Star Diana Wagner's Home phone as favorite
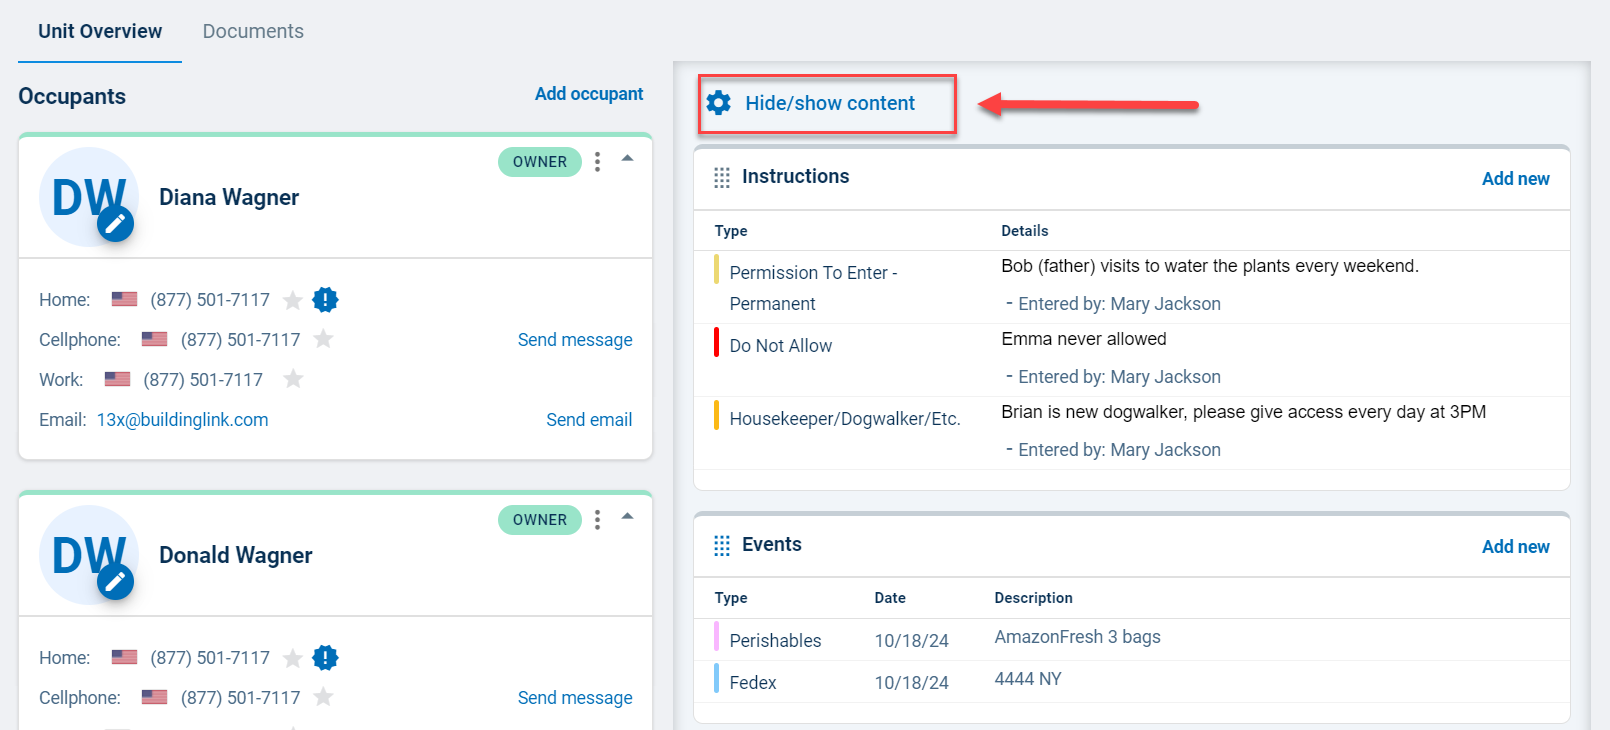 pos(293,300)
